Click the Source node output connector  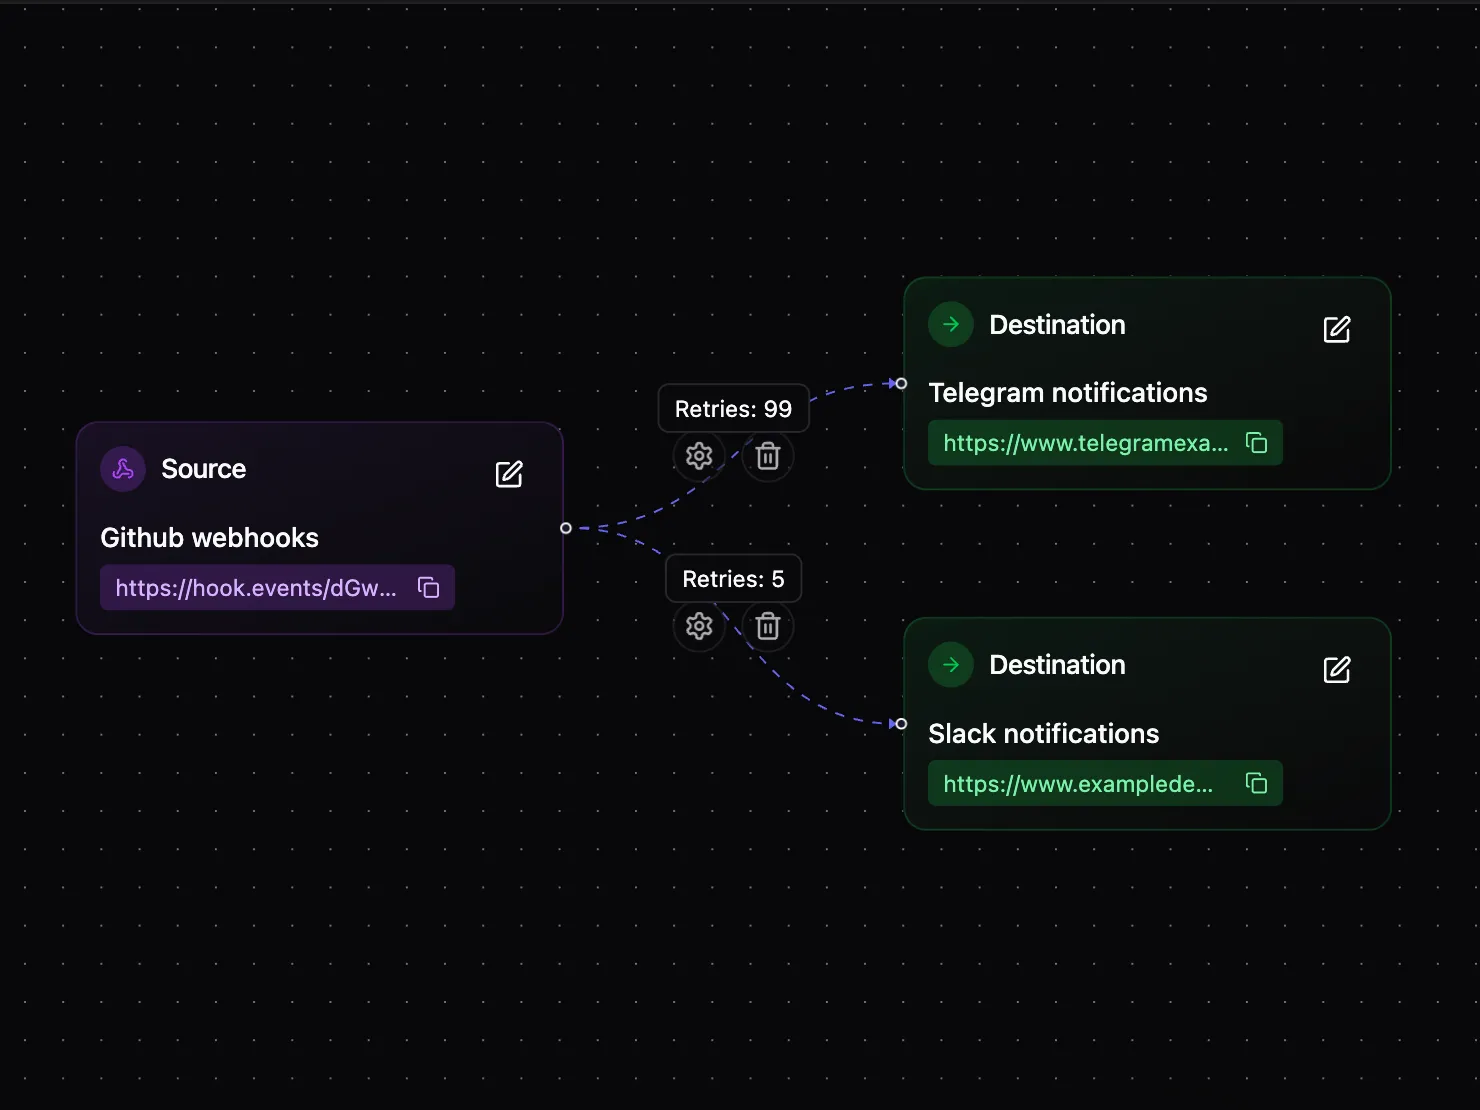tap(565, 527)
